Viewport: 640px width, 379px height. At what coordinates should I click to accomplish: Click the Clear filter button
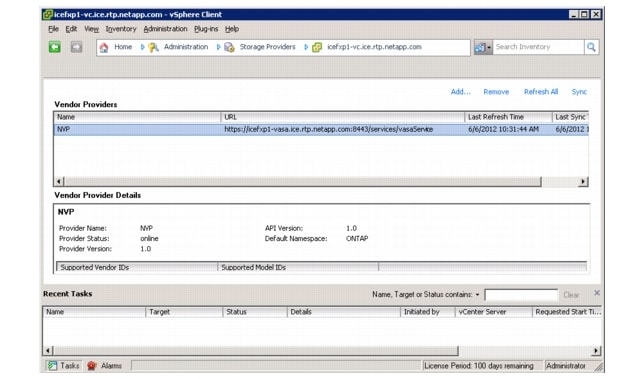pos(571,295)
